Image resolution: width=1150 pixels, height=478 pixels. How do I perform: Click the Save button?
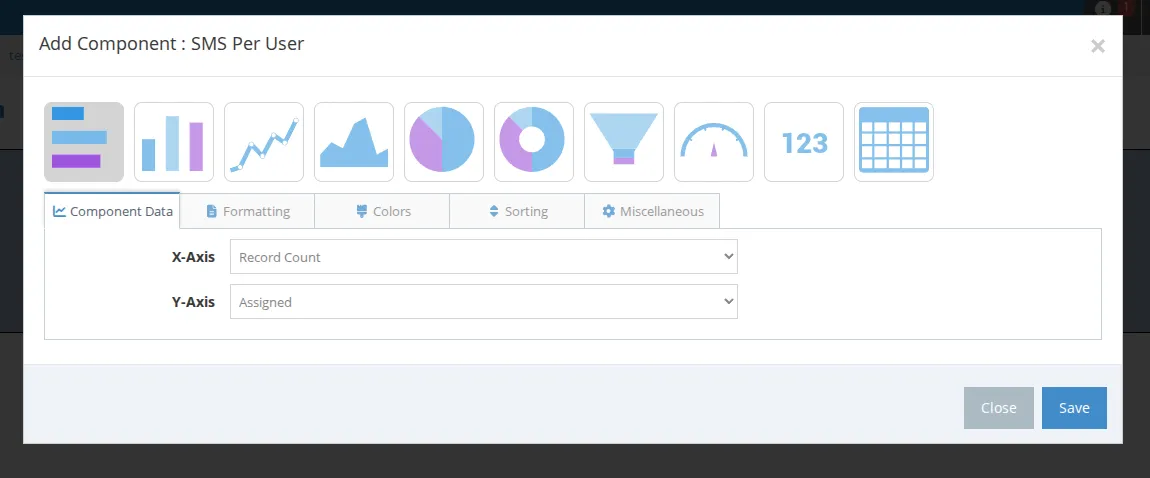click(x=1074, y=408)
